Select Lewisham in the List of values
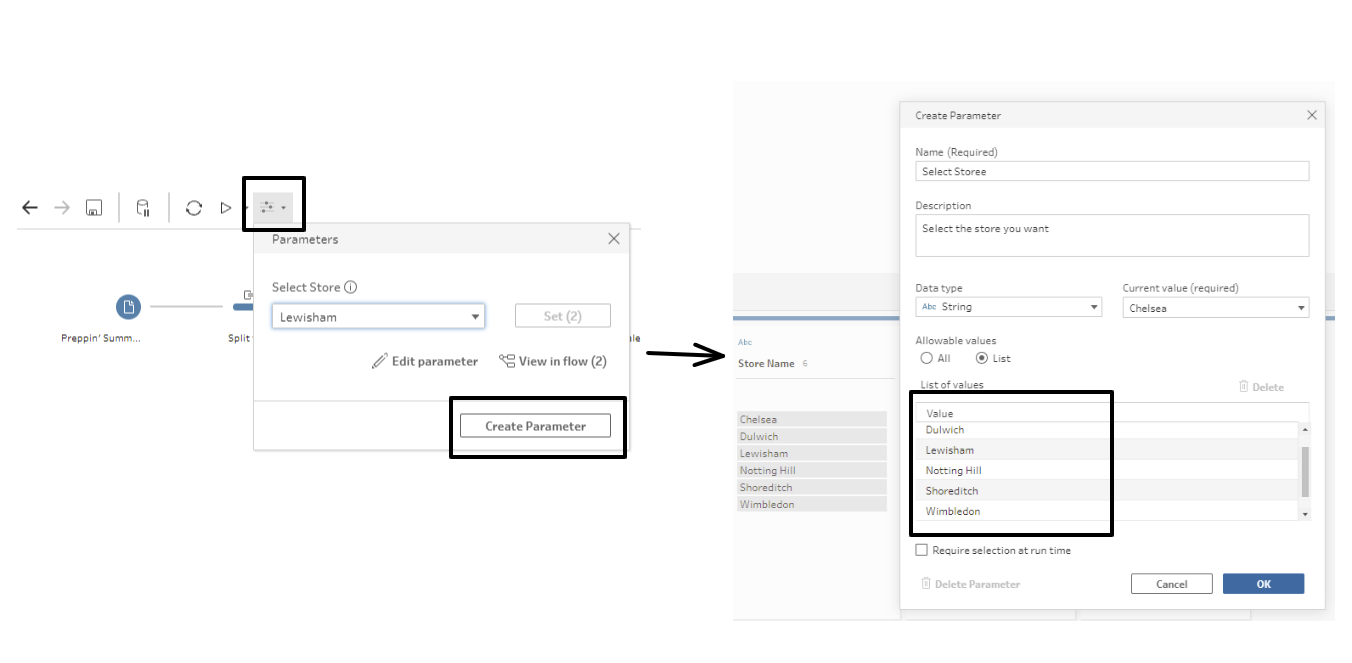Image resolution: width=1352 pixels, height=663 pixels. (x=1107, y=450)
